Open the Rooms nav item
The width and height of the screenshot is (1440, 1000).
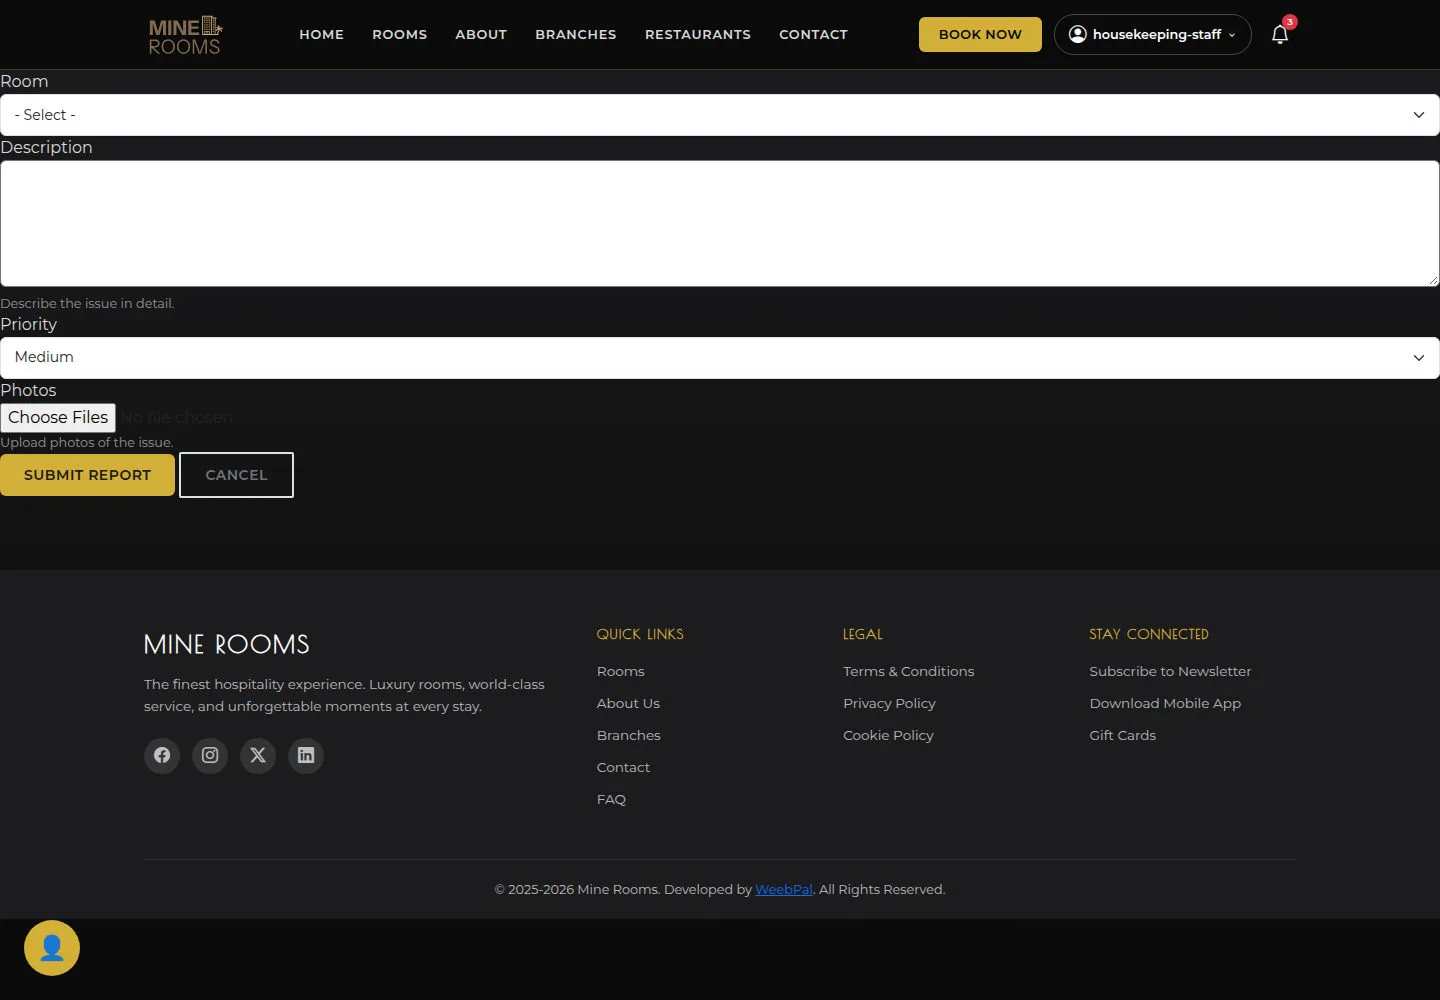400,34
